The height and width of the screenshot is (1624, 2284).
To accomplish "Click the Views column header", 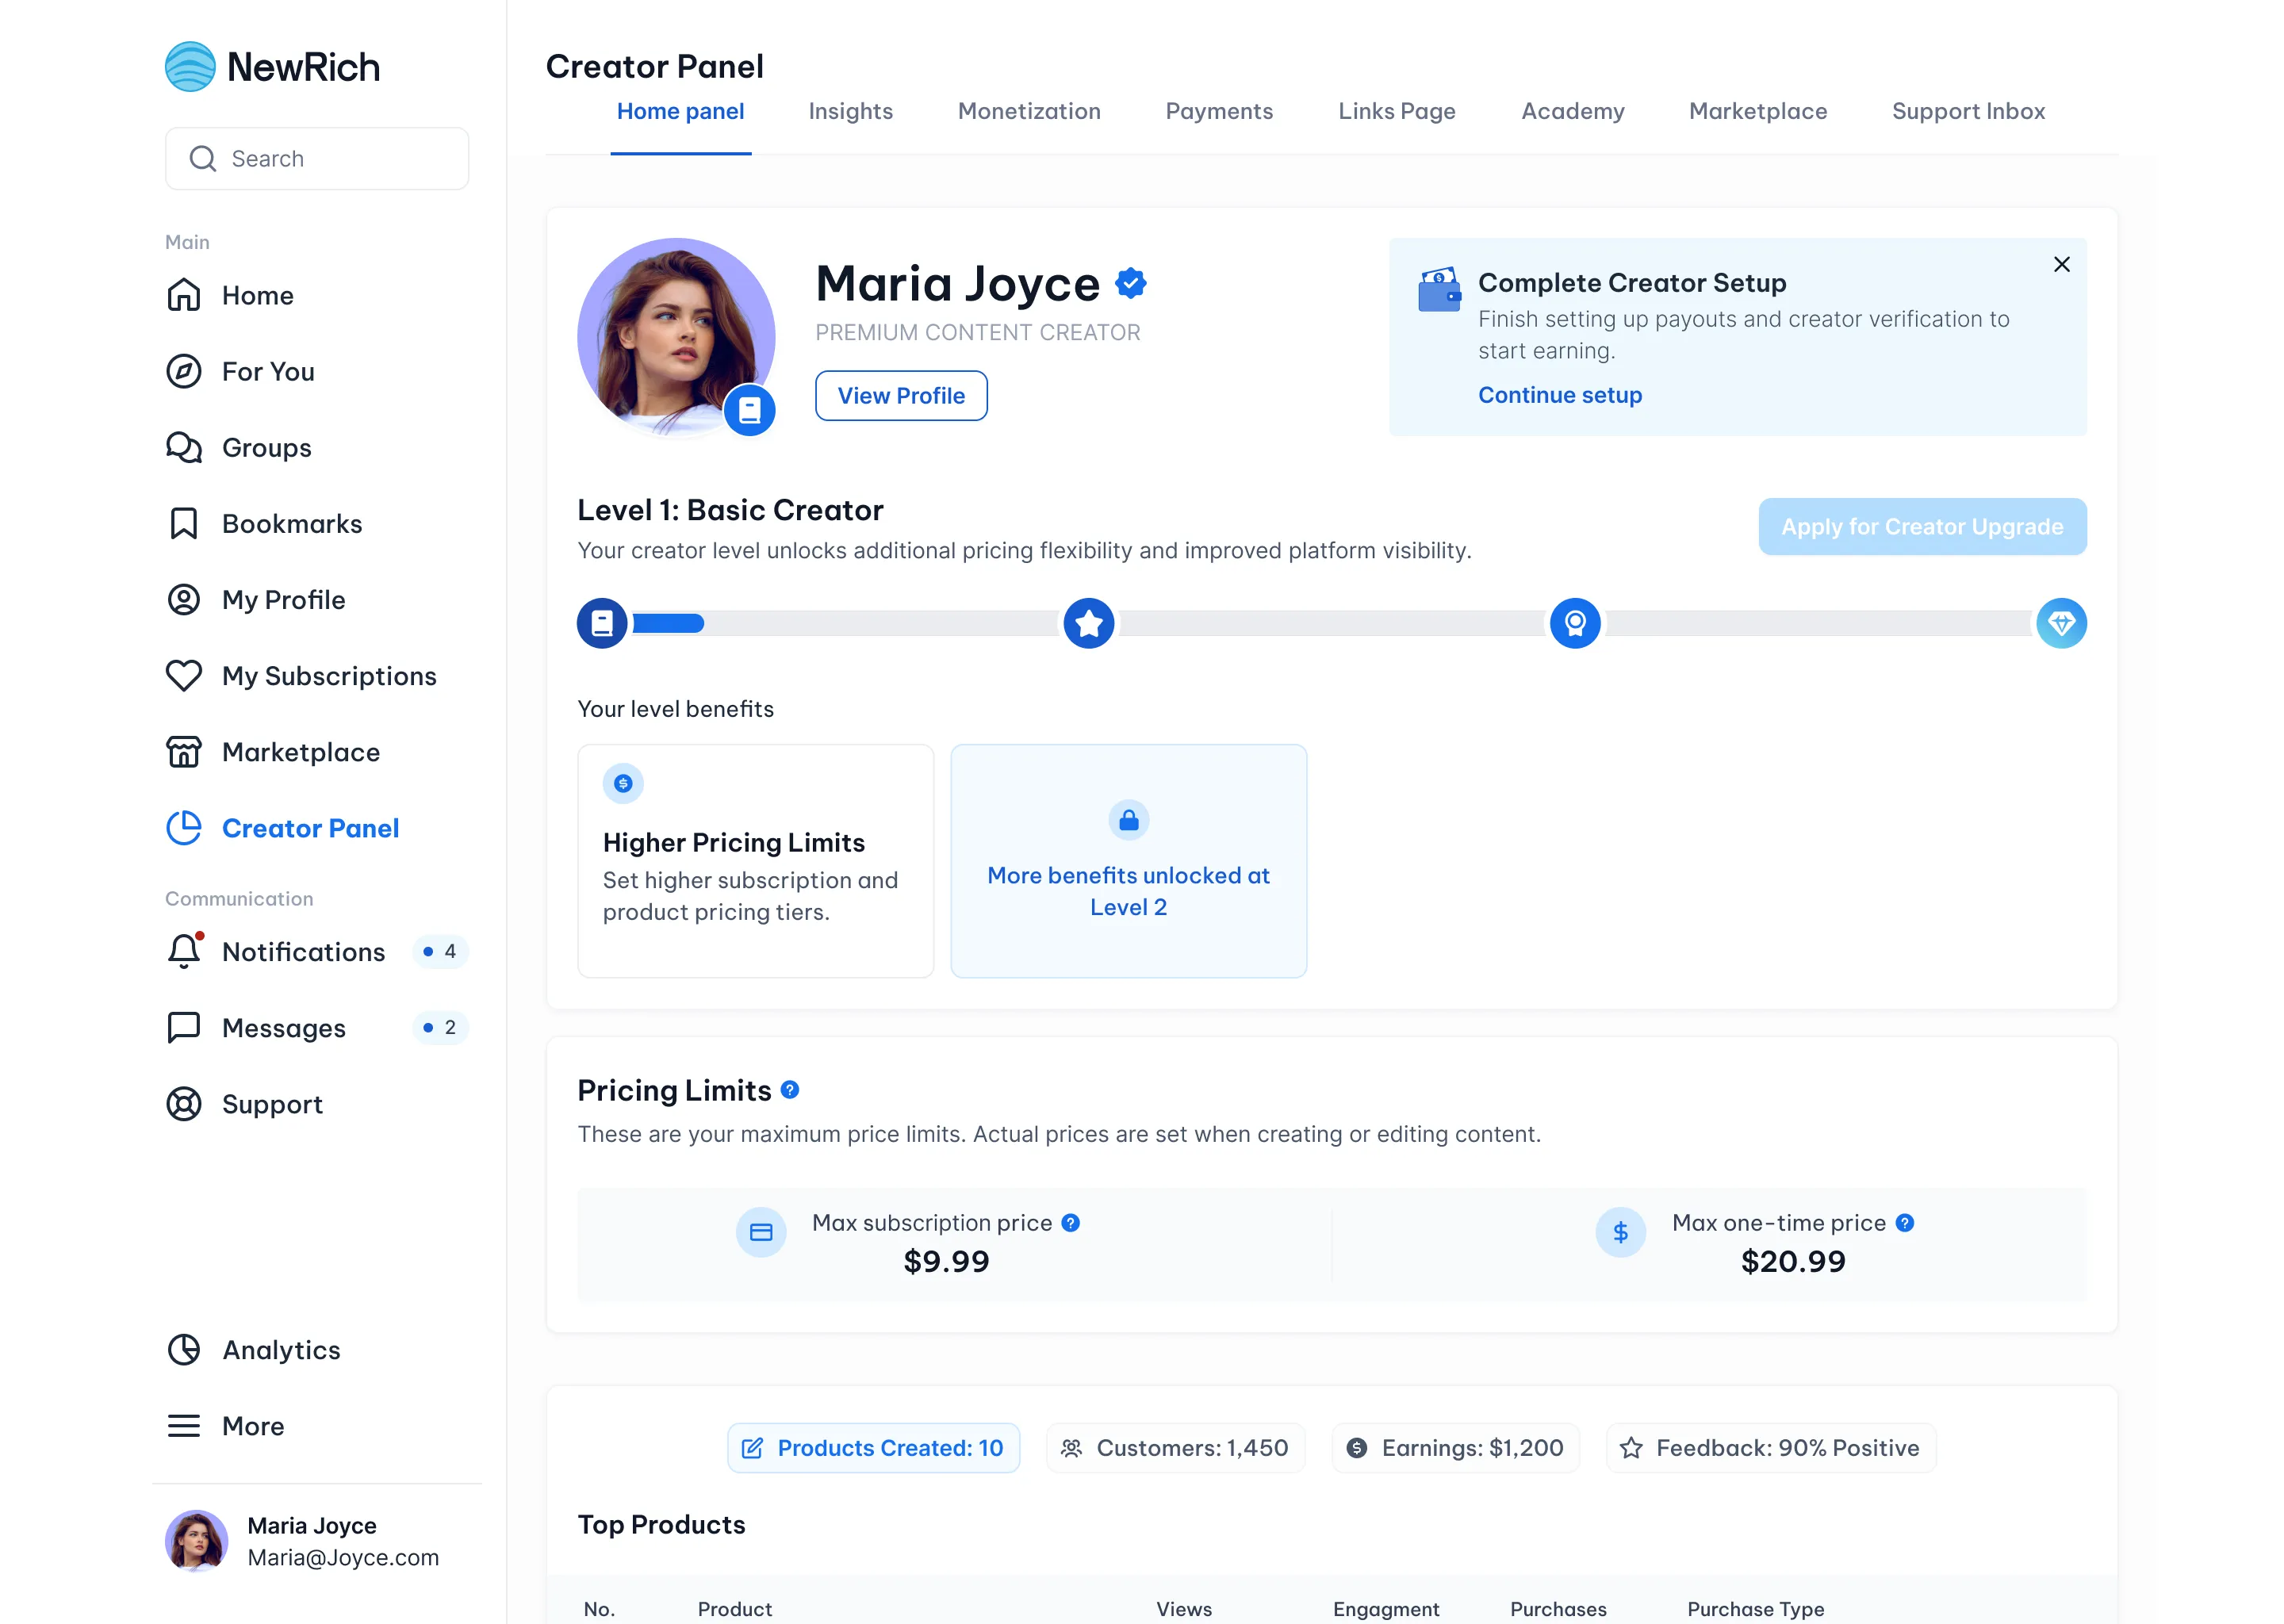I will coord(1184,1609).
